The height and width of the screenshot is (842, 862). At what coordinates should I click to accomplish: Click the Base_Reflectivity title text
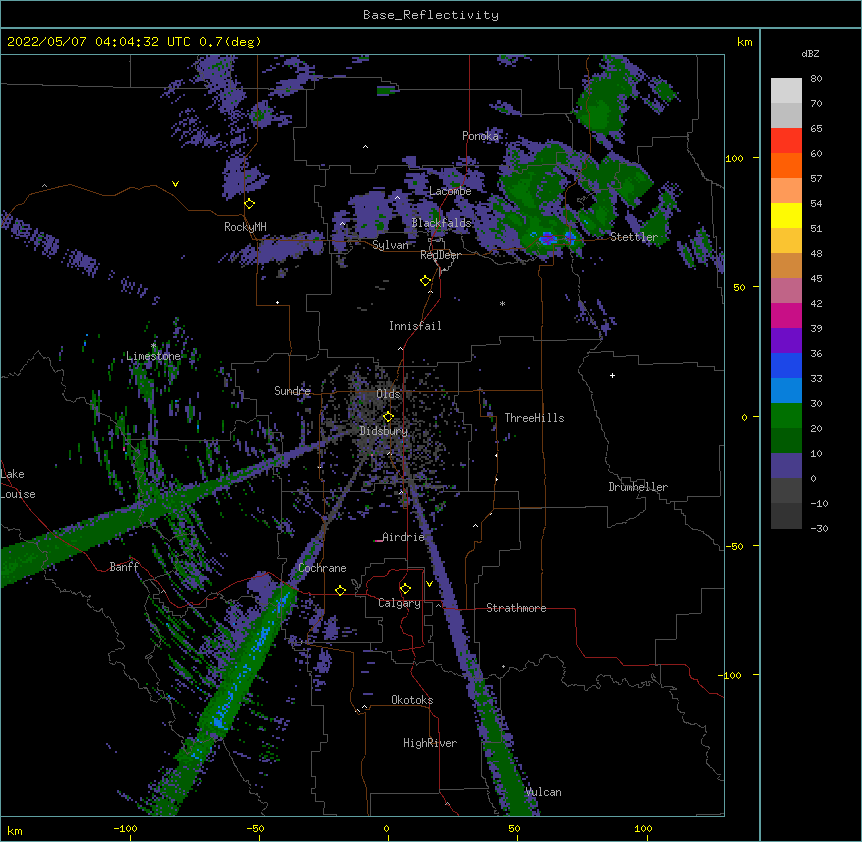coord(431,15)
